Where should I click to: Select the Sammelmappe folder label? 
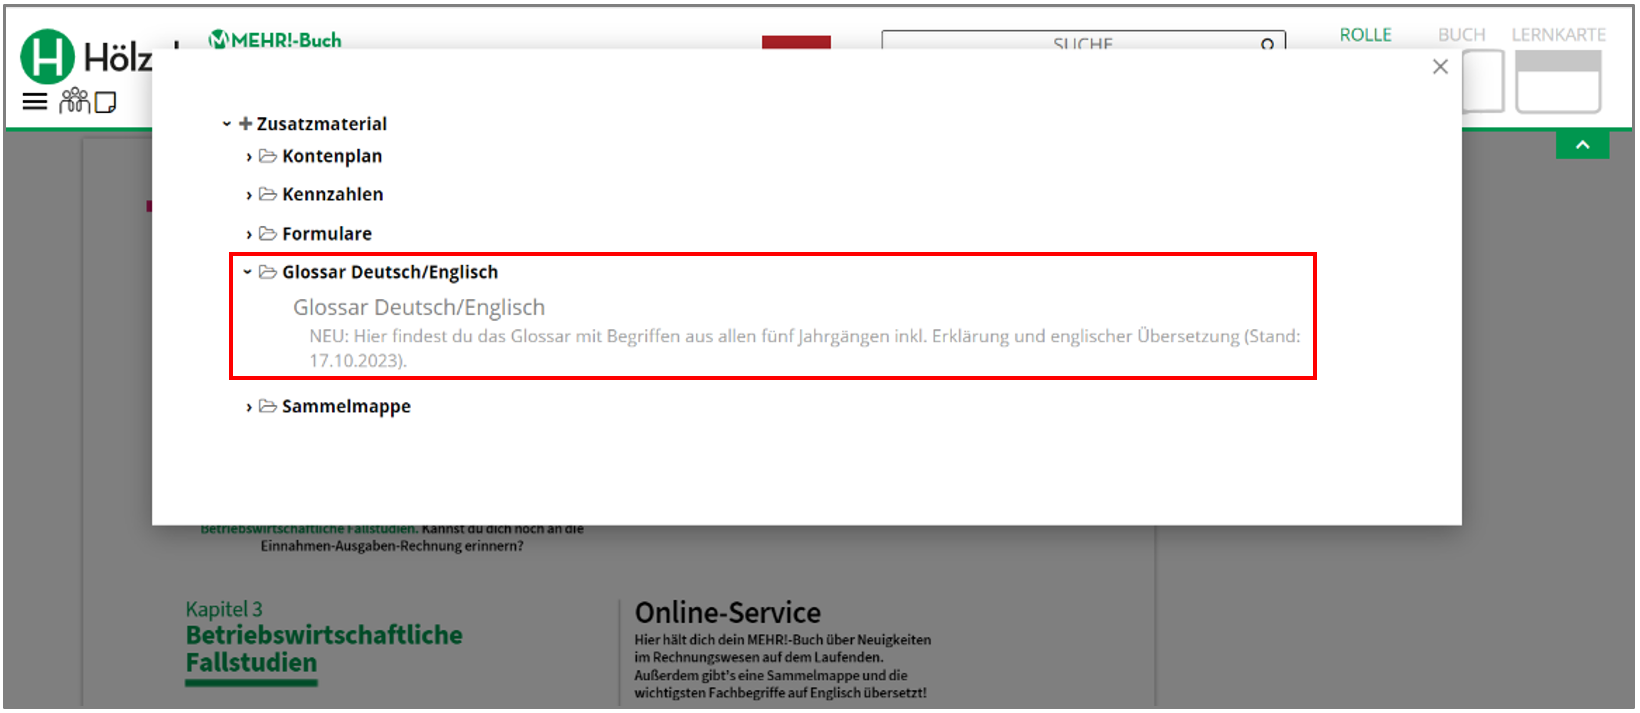[x=346, y=406]
